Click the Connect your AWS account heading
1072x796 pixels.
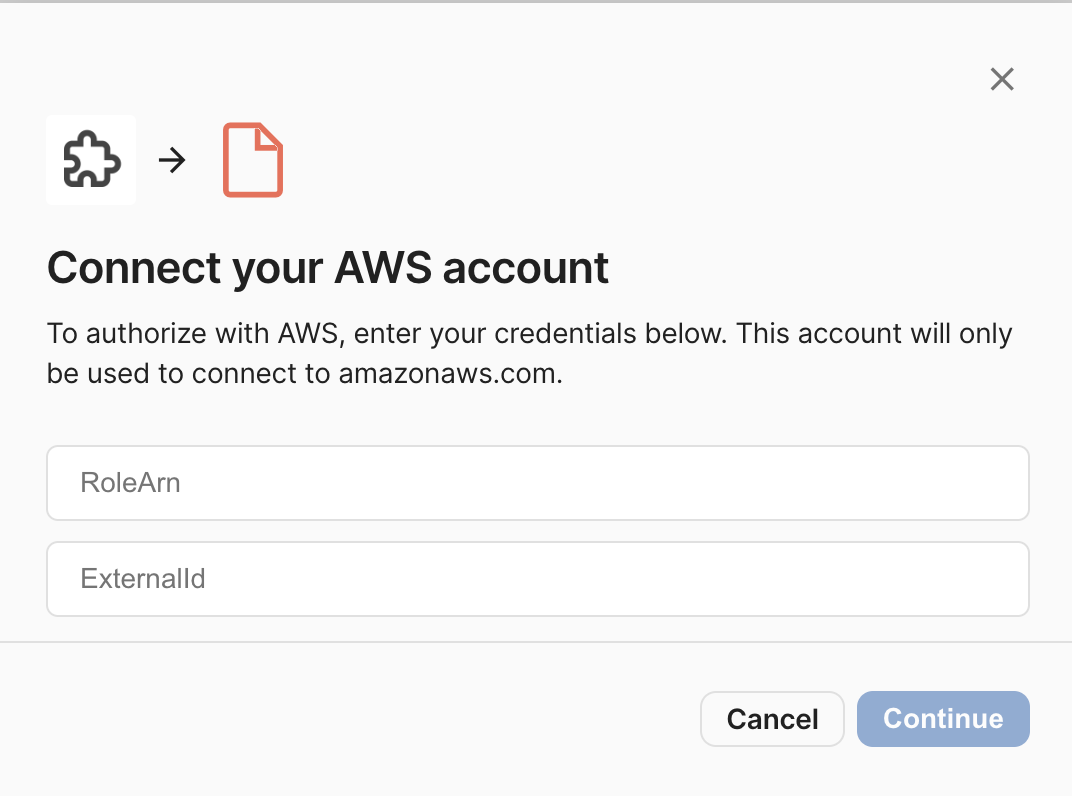327,268
